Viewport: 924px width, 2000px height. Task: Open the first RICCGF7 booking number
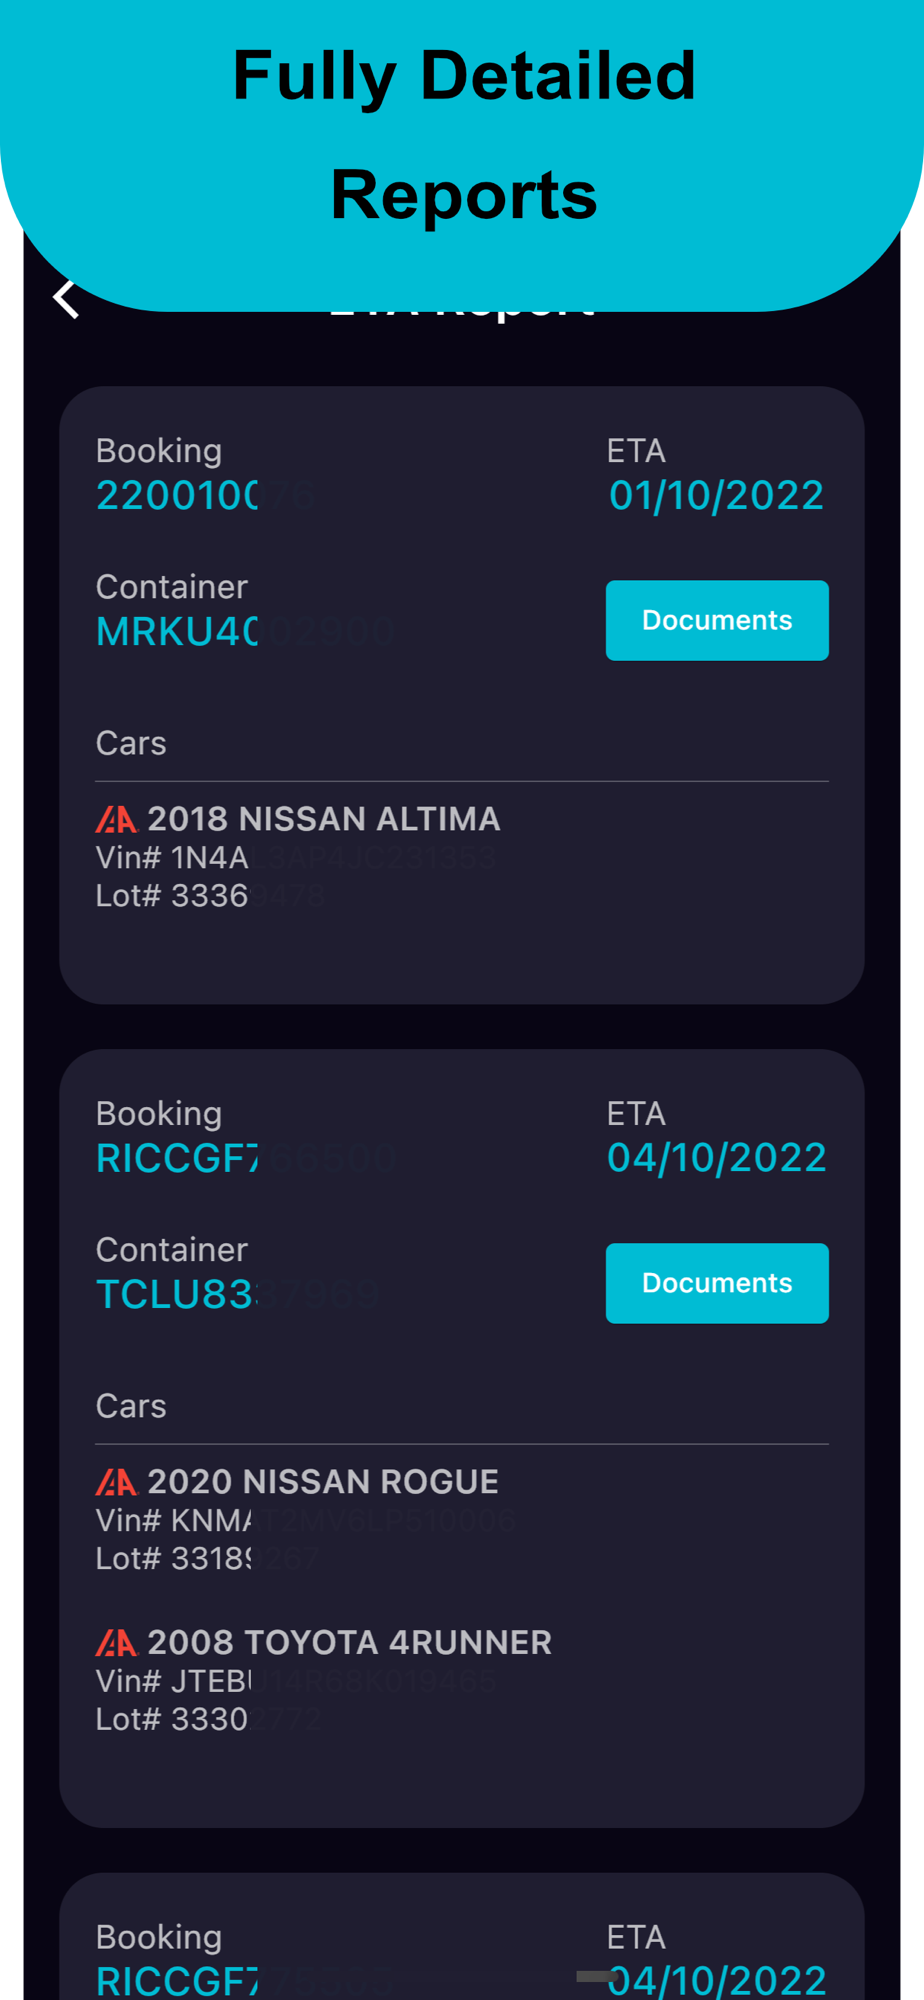(x=178, y=1158)
